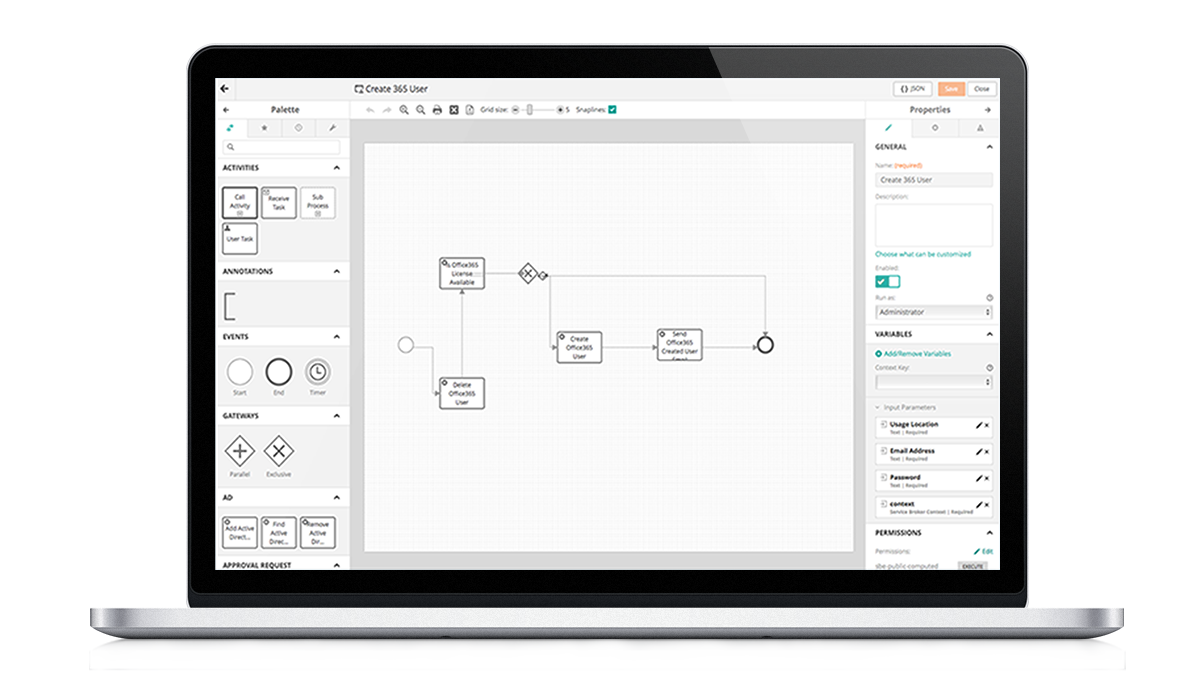Image resolution: width=1200 pixels, height=690 pixels.
Task: Remove the Password input parameter
Action: pyautogui.click(x=987, y=478)
